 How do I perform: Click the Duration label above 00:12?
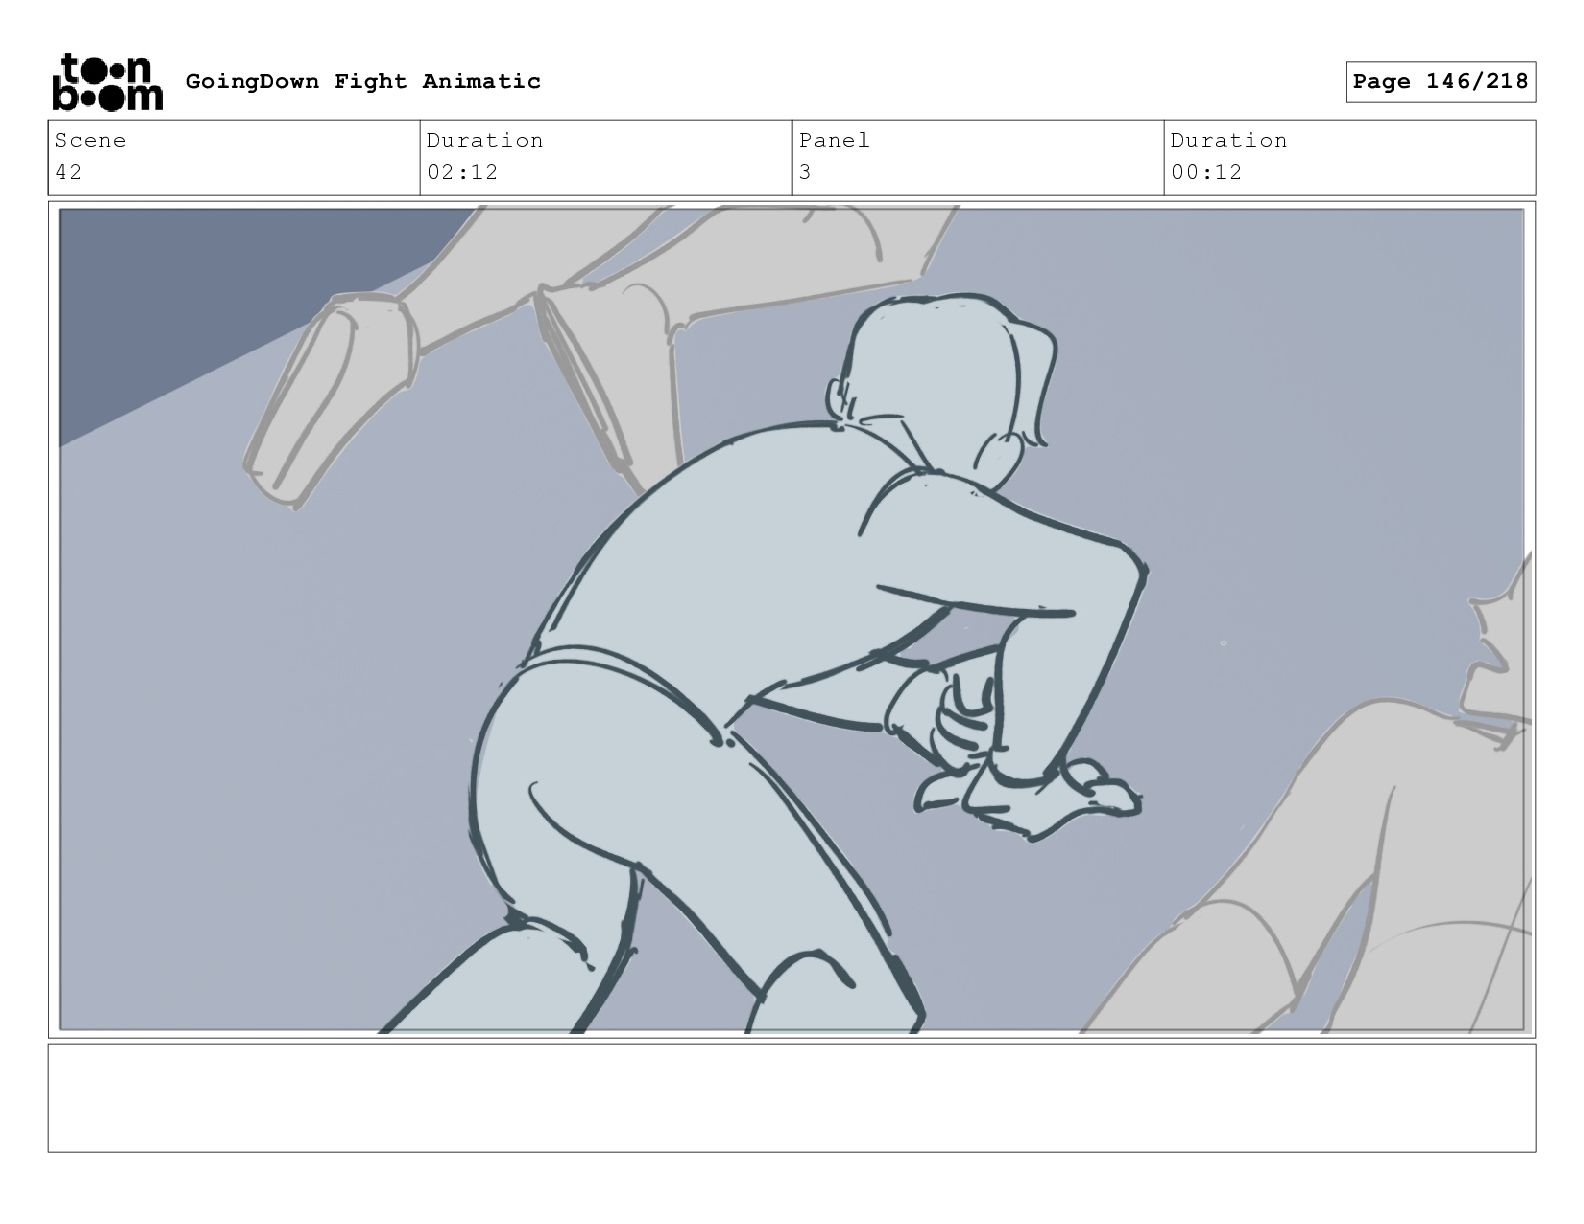(1229, 140)
